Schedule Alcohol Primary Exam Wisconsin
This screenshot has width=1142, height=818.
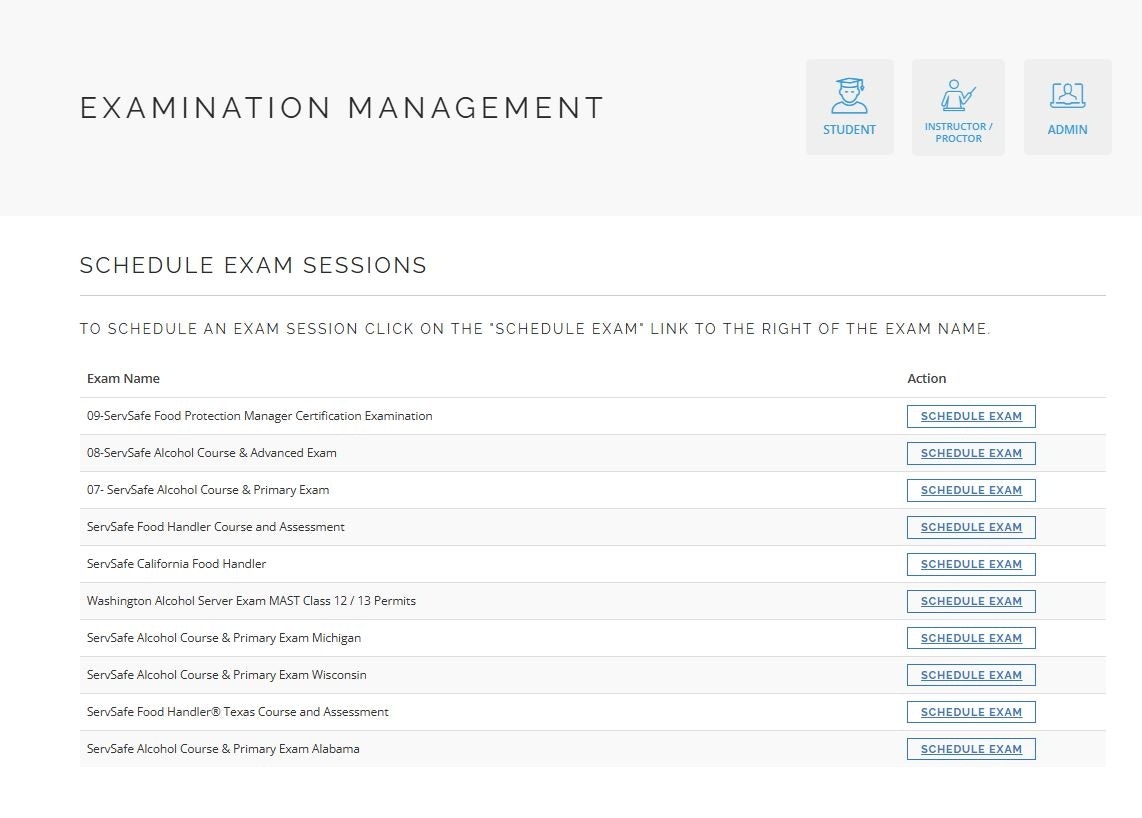tap(971, 675)
